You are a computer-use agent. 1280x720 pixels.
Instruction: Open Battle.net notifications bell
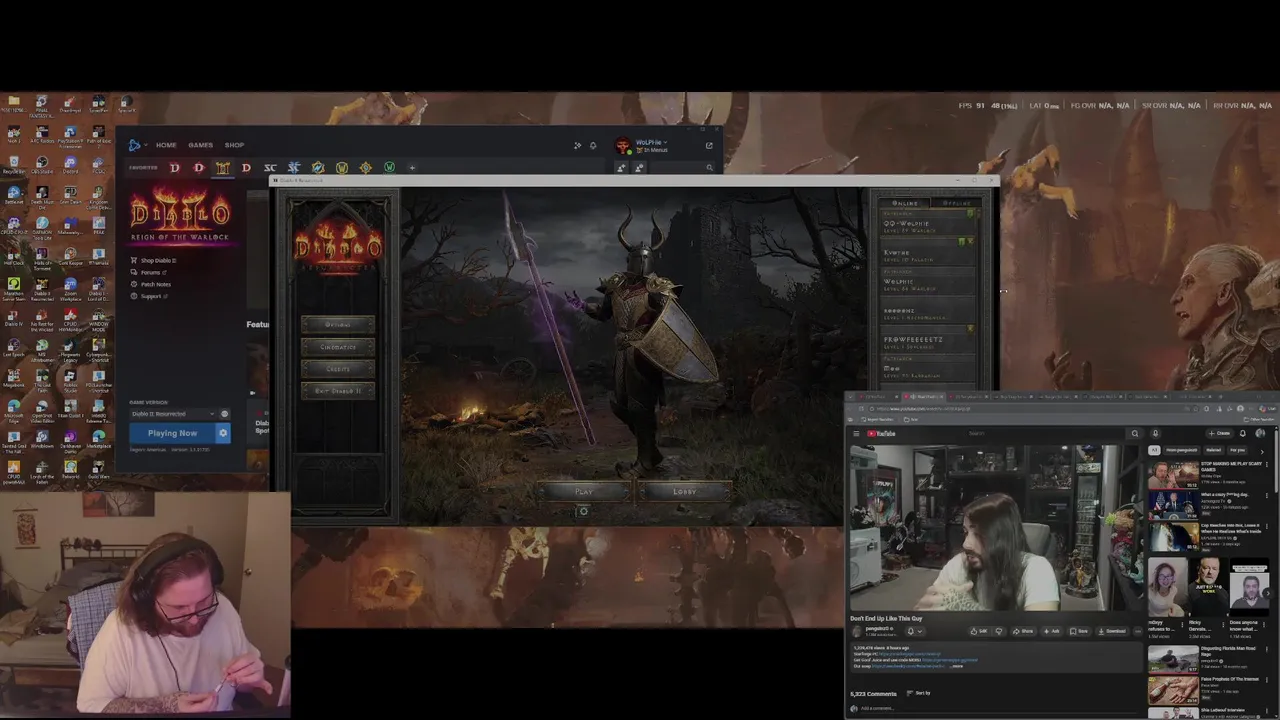coord(593,145)
